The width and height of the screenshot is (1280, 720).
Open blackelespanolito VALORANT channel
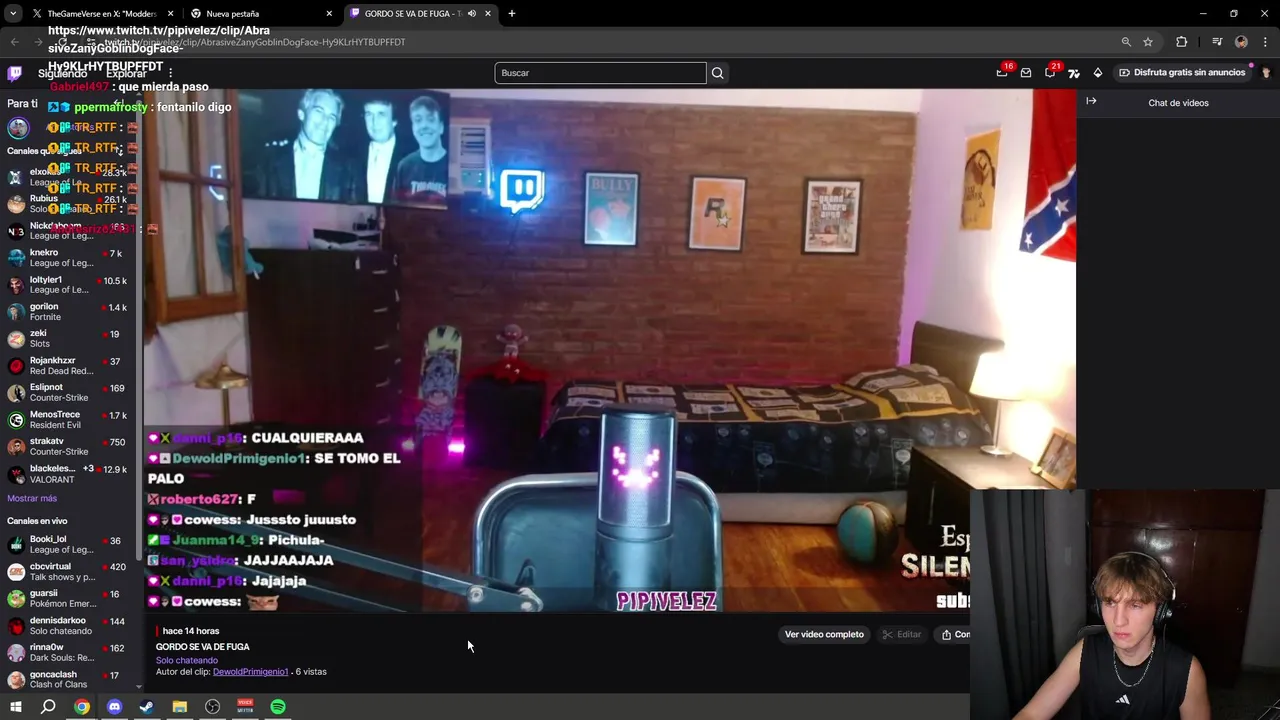pyautogui.click(x=68, y=473)
